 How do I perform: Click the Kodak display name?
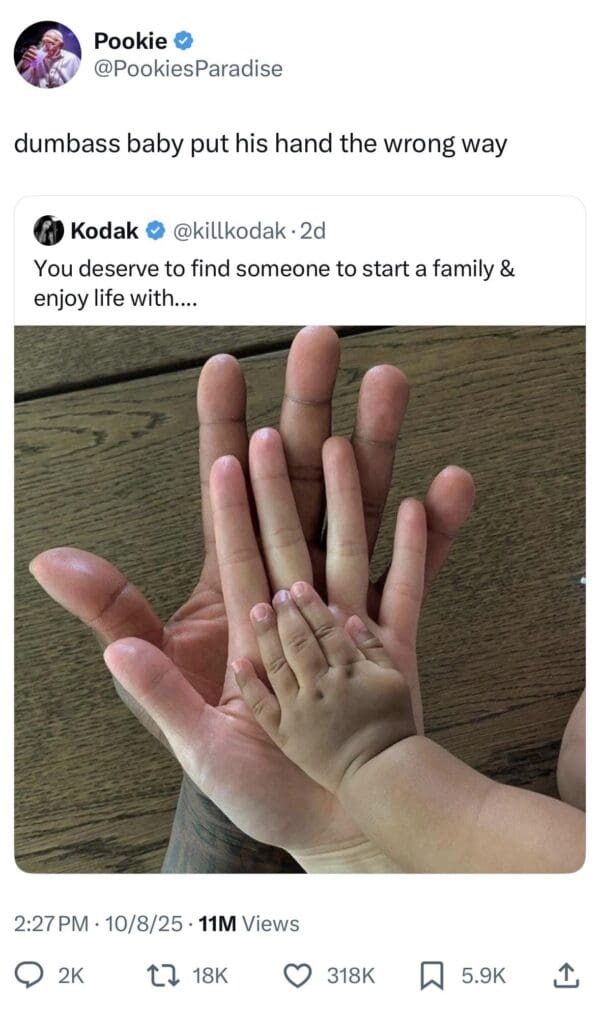[x=105, y=230]
